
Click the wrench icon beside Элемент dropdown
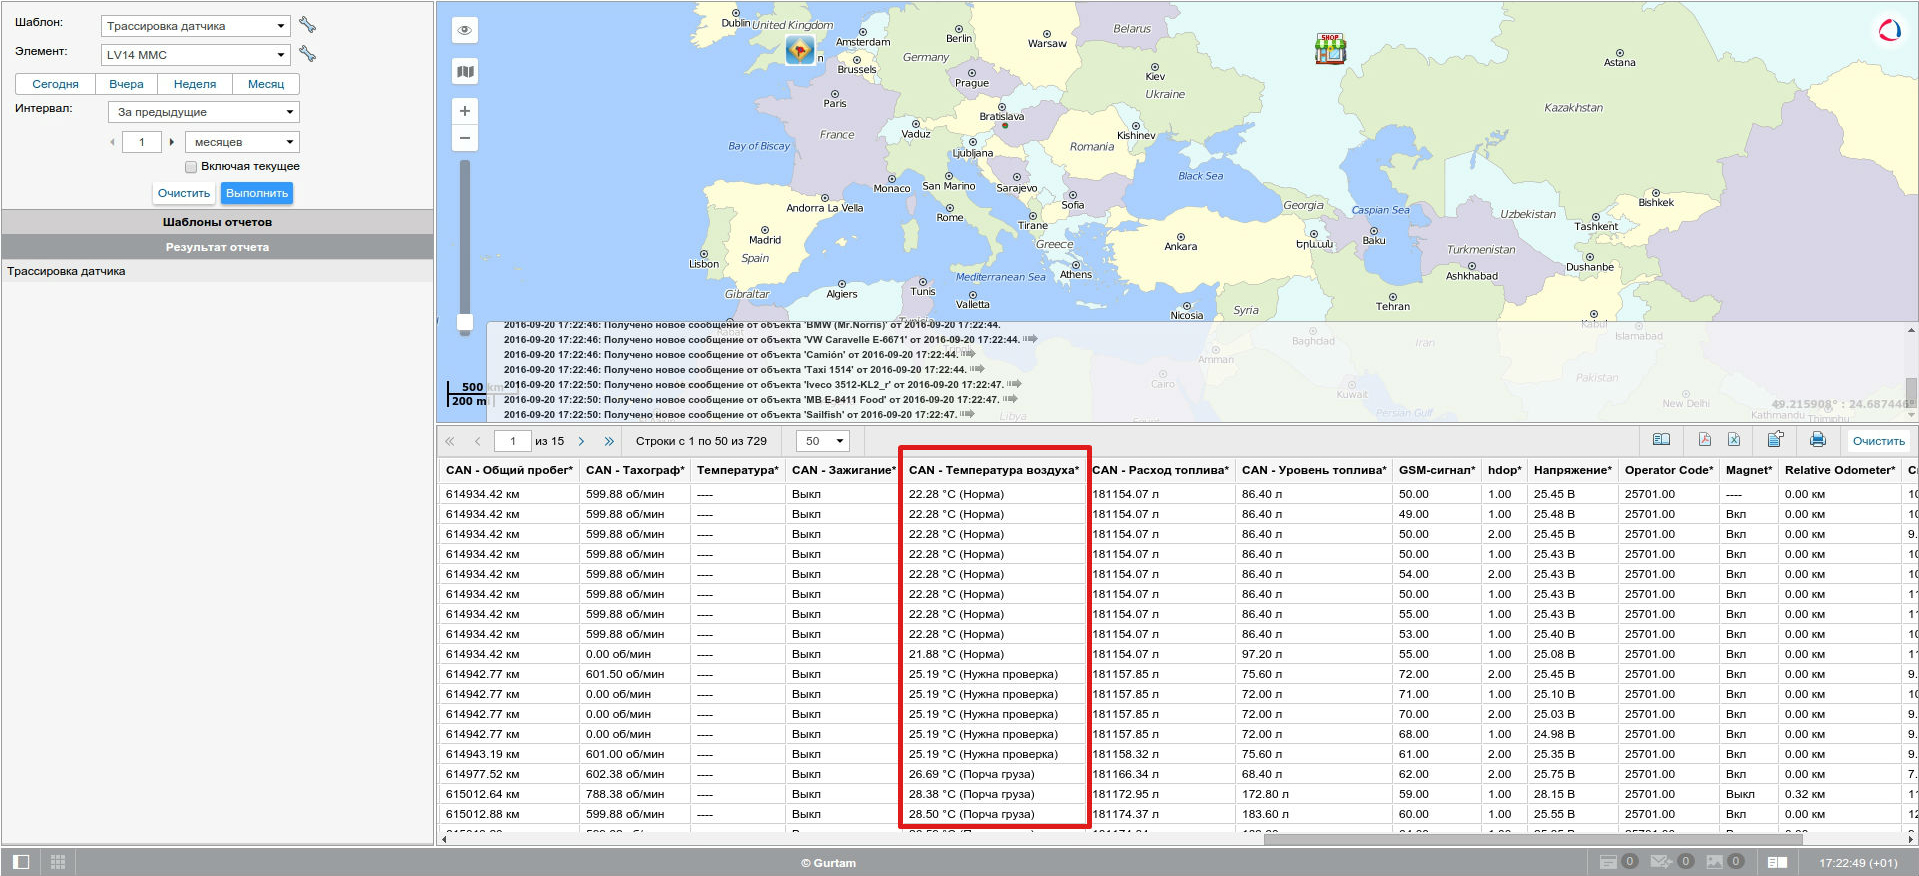[307, 54]
